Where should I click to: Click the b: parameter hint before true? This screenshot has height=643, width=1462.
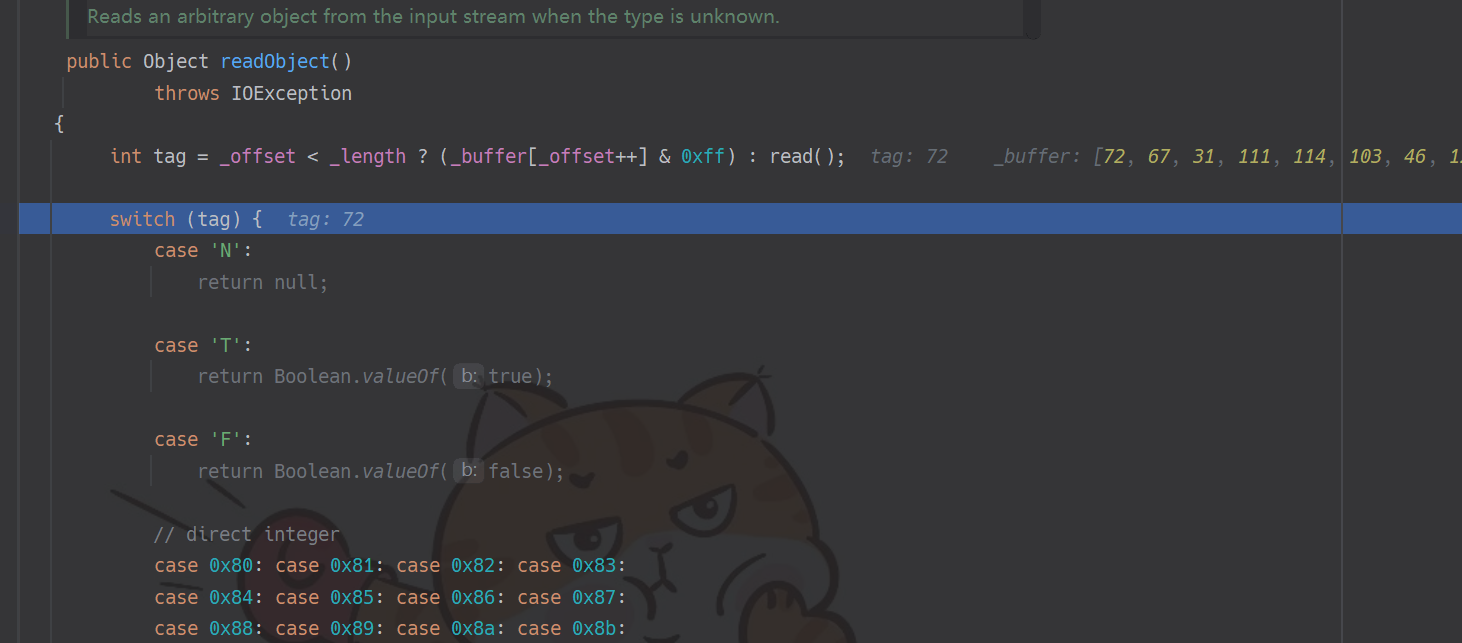[x=468, y=377]
